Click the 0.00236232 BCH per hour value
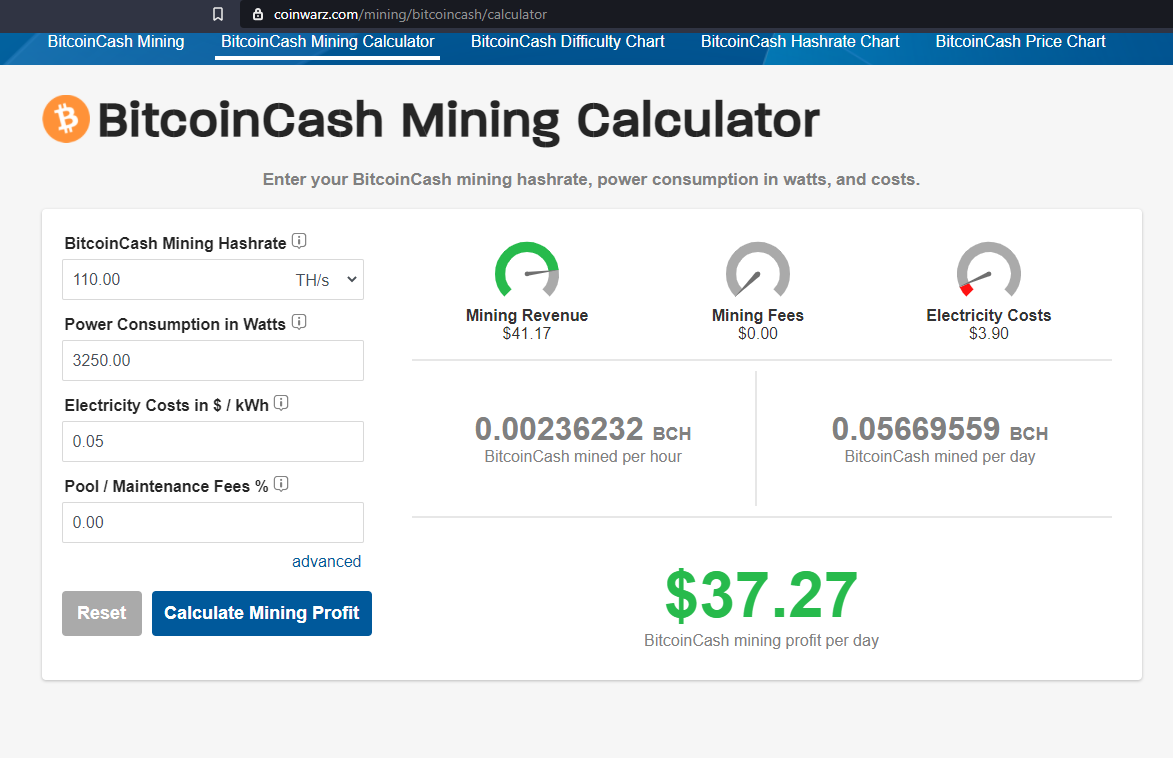This screenshot has width=1173, height=758. [x=583, y=430]
